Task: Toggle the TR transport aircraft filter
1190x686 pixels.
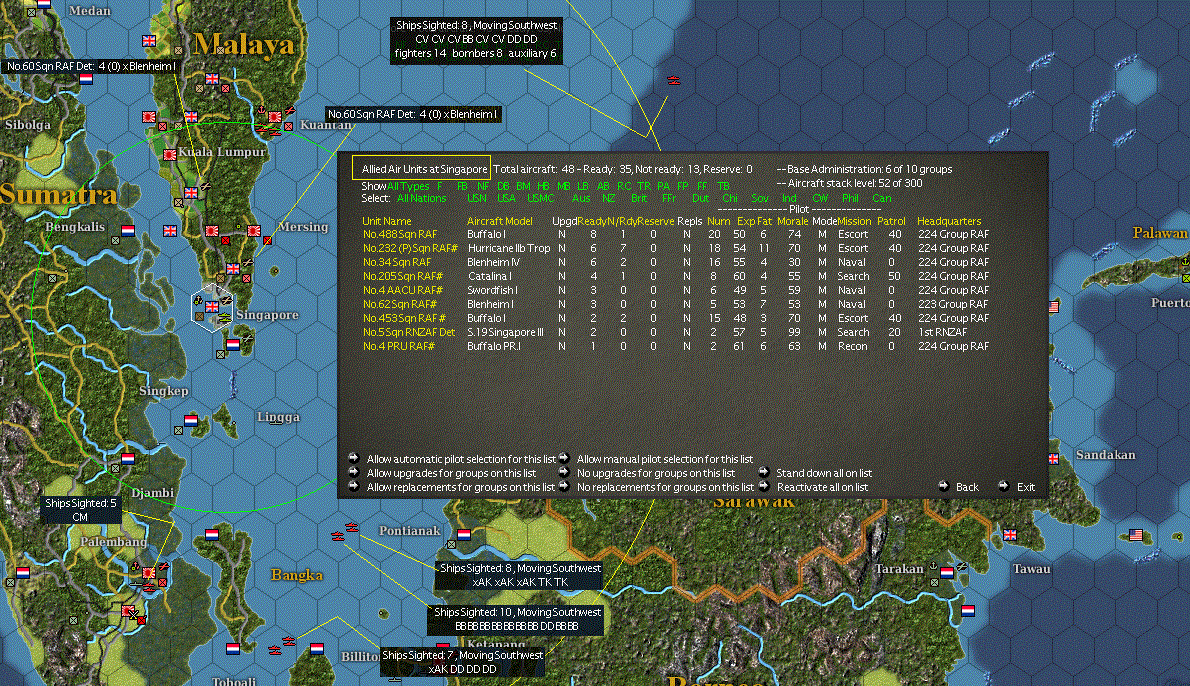Action: (644, 186)
